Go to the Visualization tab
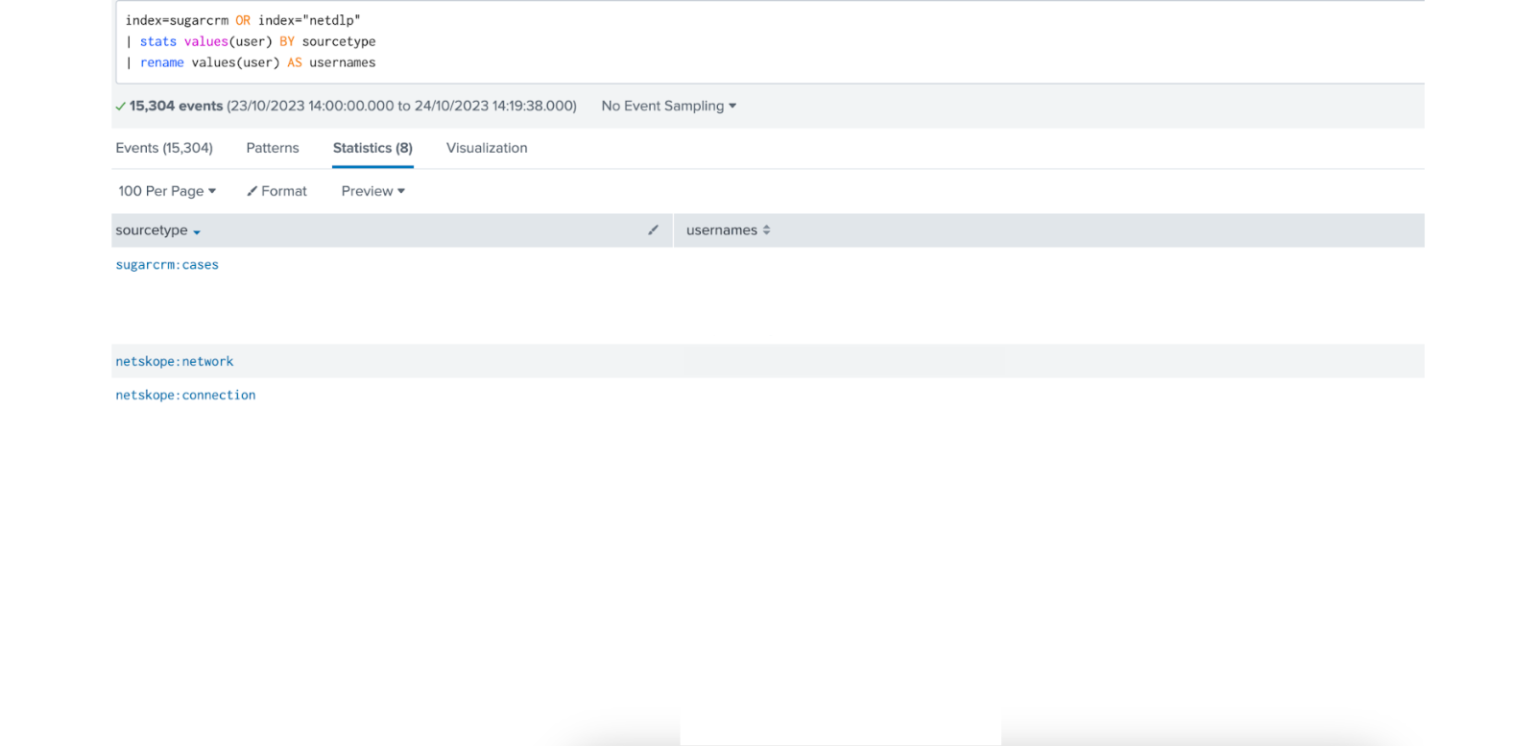Screen dimensions: 1536x746 tap(487, 148)
